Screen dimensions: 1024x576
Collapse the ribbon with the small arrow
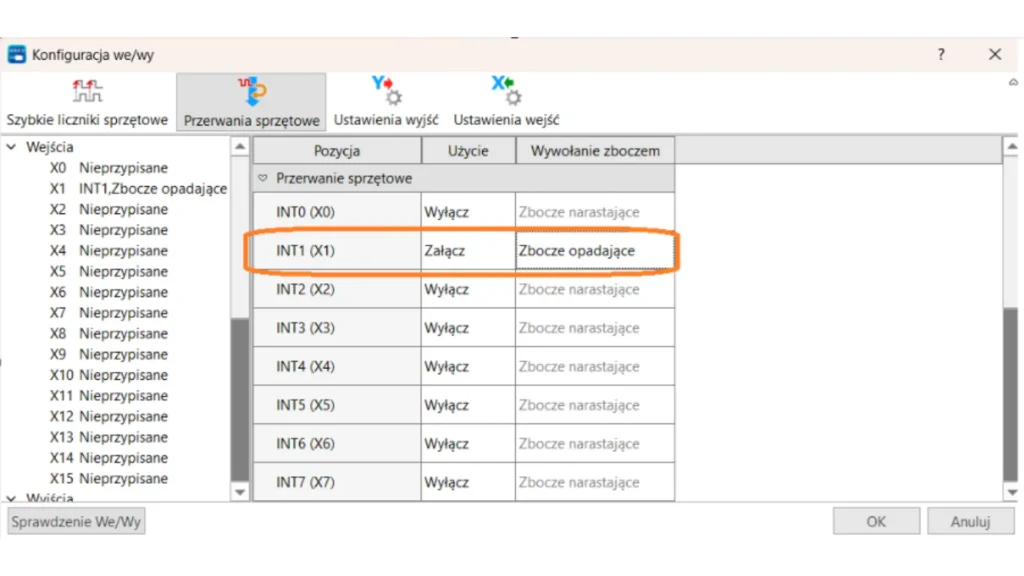point(1013,82)
